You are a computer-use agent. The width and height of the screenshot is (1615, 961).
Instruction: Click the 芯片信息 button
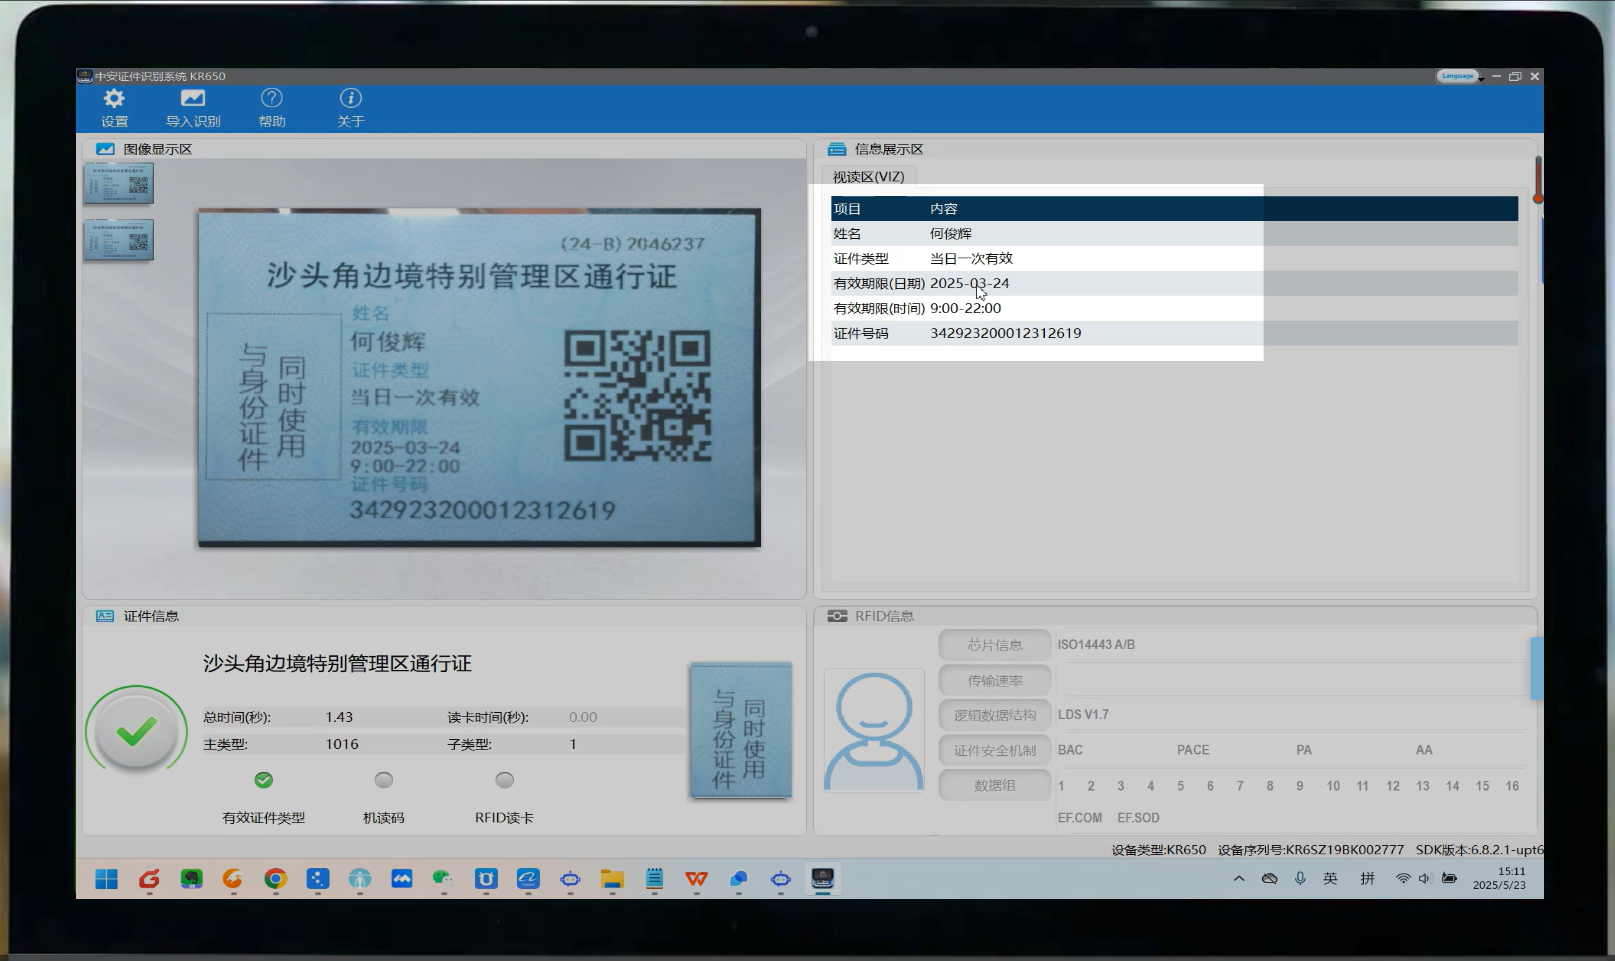point(995,645)
